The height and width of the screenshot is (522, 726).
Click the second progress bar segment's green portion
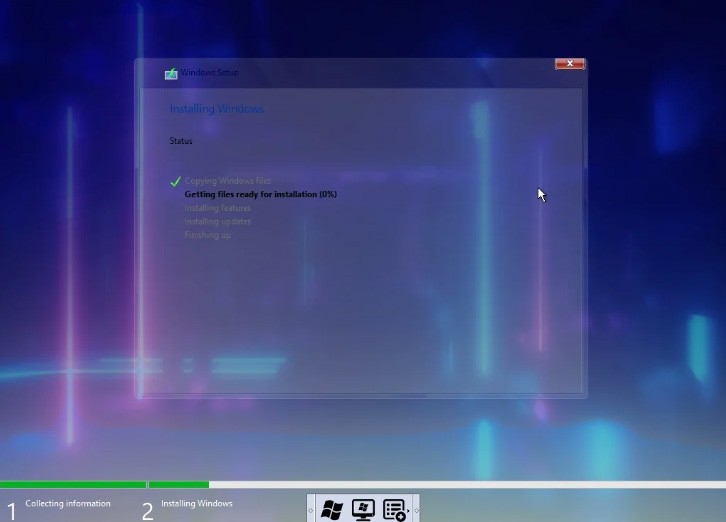click(x=178, y=485)
